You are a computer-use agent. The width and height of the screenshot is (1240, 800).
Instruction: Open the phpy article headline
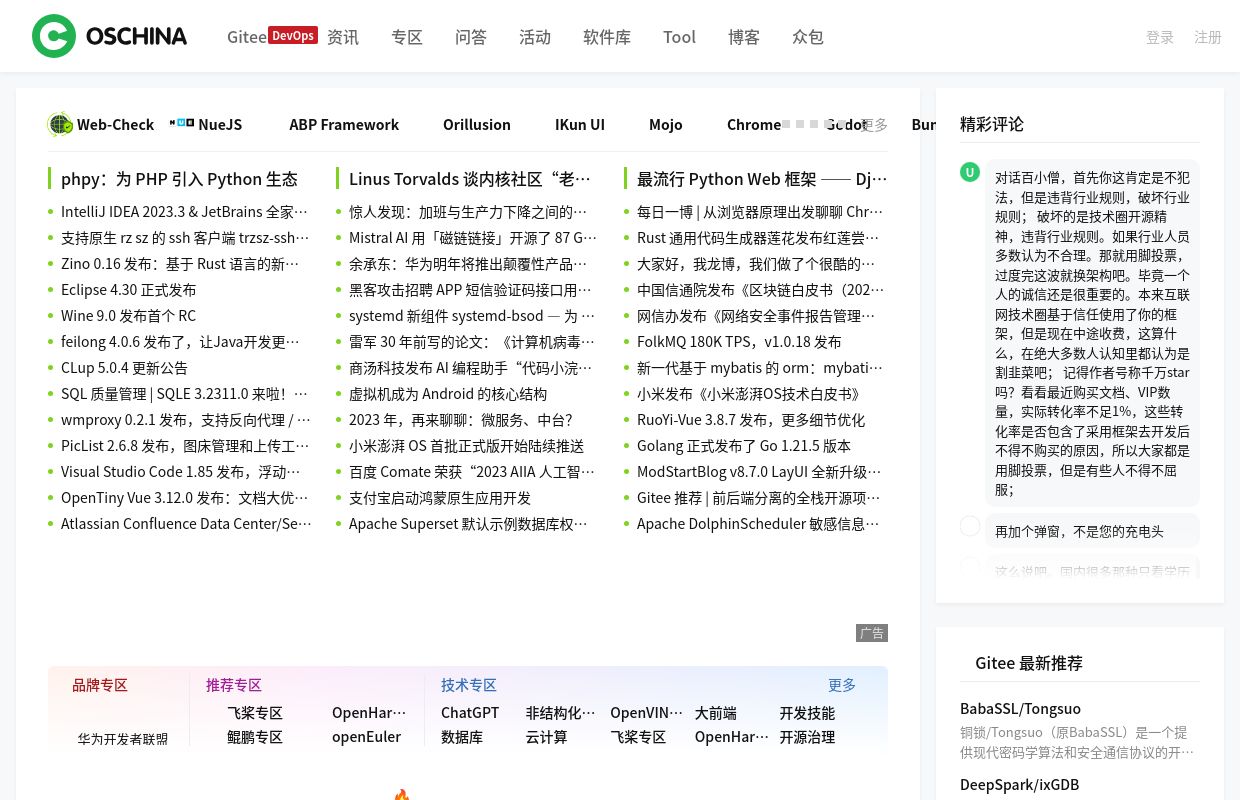coord(180,178)
